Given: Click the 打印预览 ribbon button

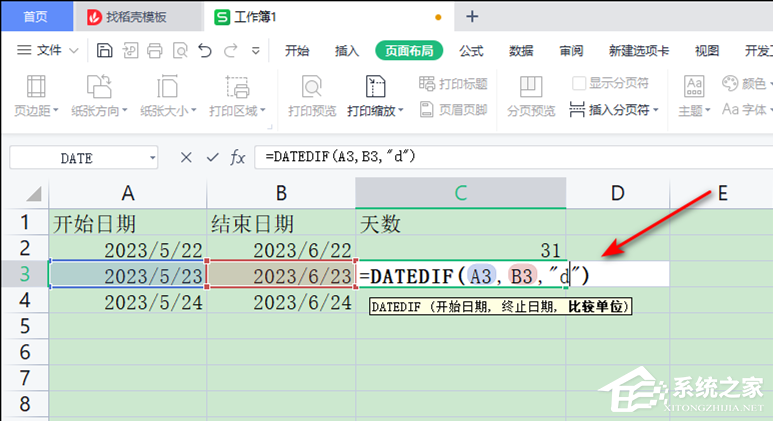Looking at the screenshot, I should [312, 96].
